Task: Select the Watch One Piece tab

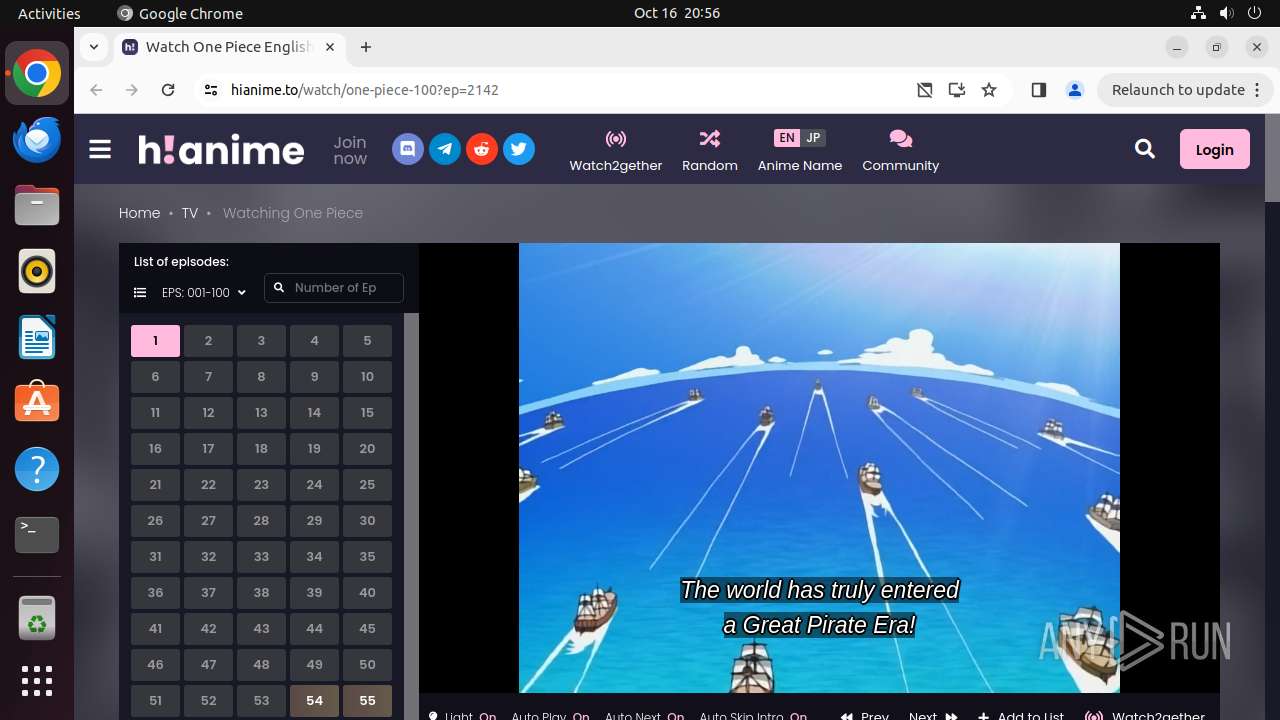Action: click(x=229, y=47)
